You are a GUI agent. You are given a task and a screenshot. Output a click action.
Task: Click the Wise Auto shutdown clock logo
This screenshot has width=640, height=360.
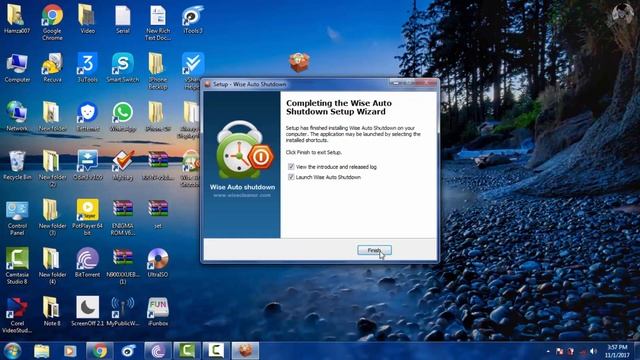[245, 150]
